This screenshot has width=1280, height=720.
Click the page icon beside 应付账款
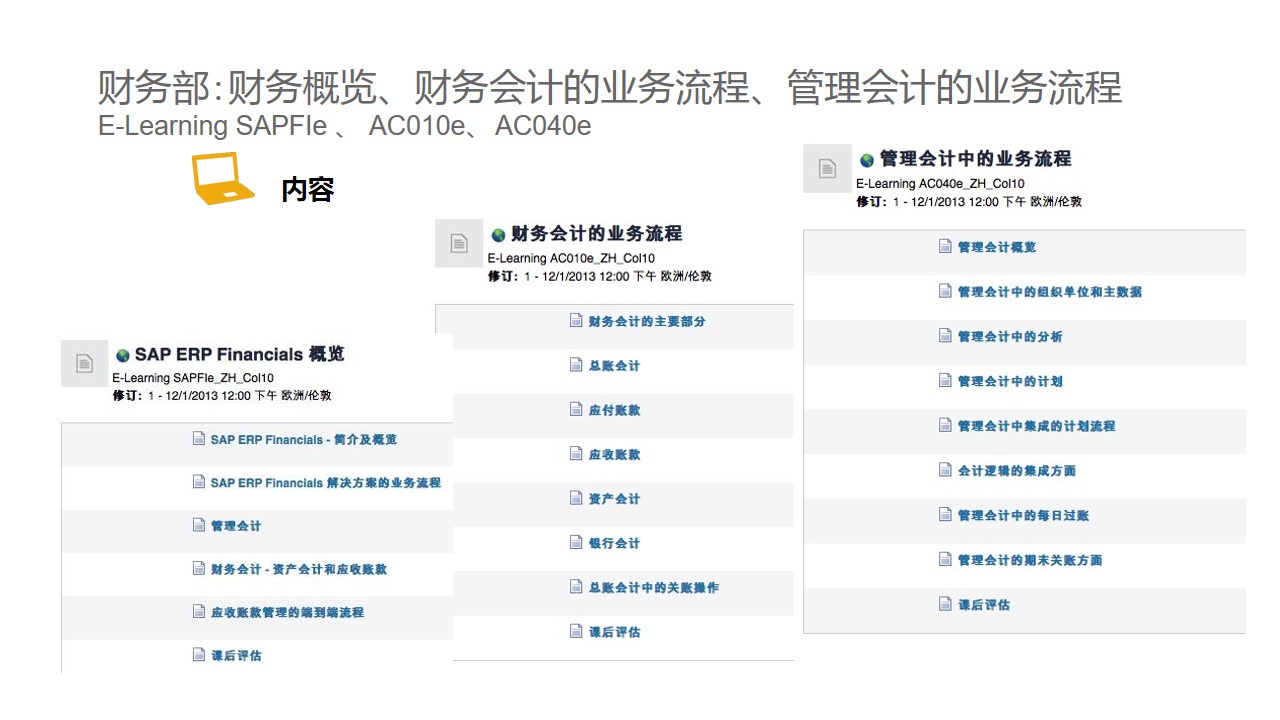pyautogui.click(x=576, y=409)
